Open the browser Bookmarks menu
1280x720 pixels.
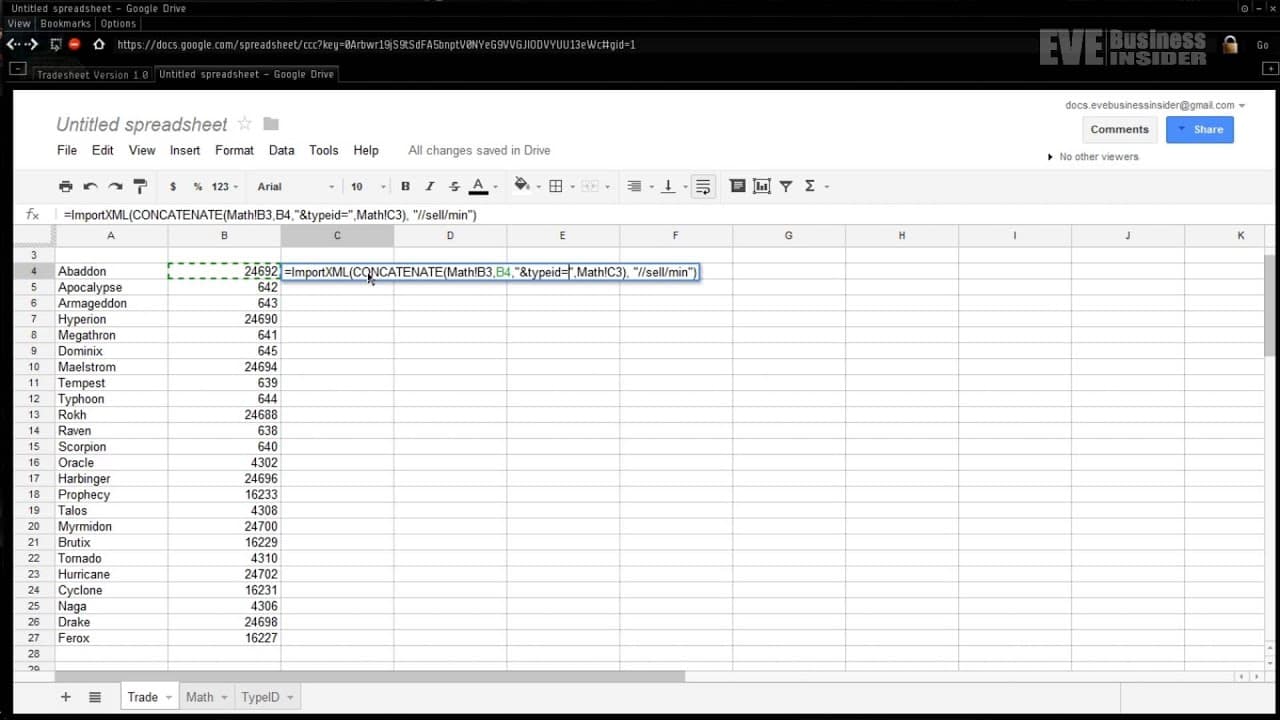(65, 23)
